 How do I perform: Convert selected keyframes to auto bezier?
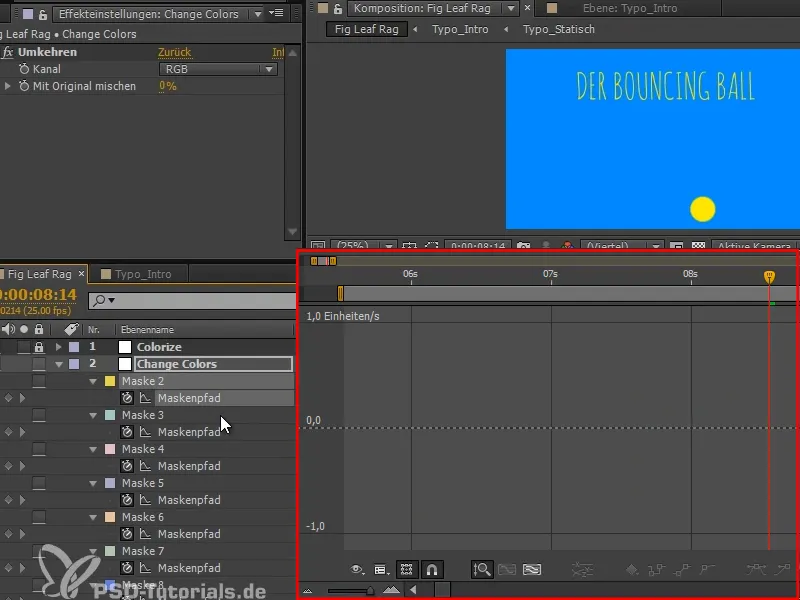pos(707,568)
